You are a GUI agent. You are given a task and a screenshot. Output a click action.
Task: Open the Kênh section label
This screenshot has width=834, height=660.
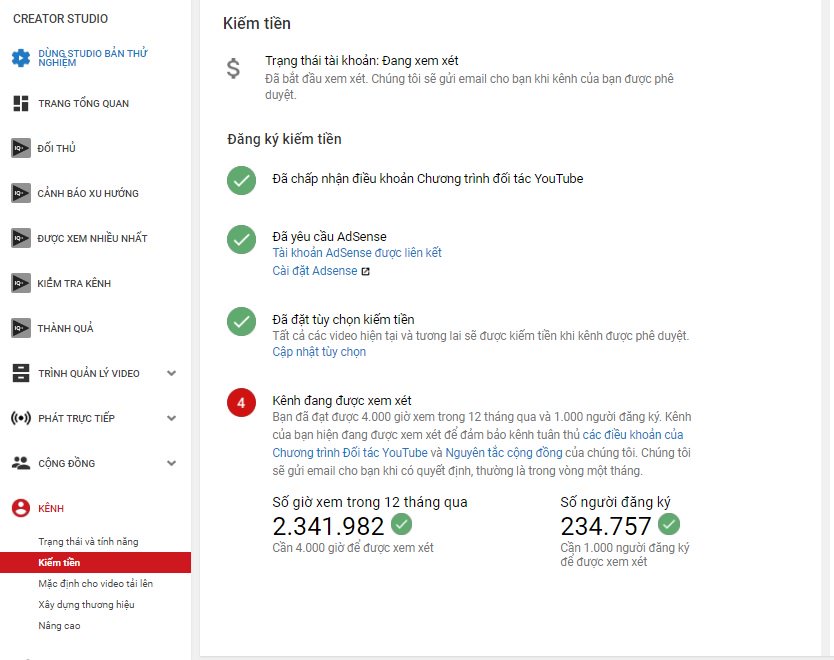click(51, 508)
